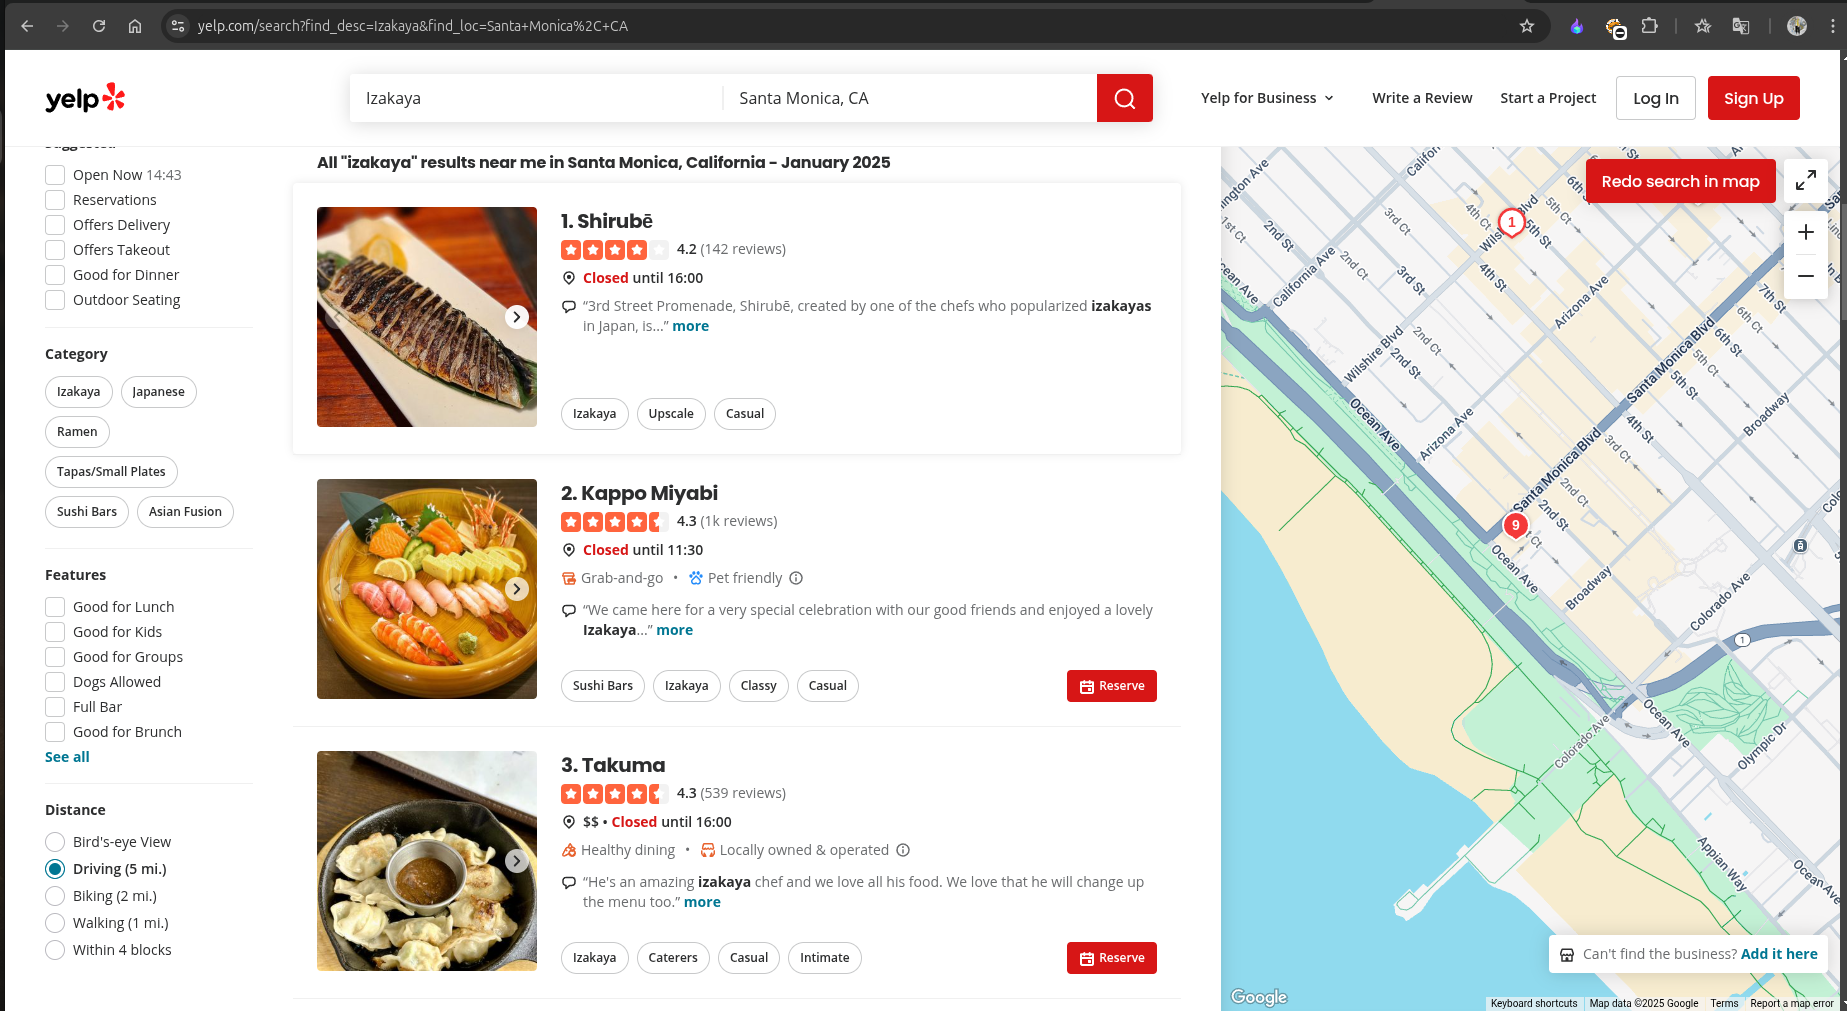
Task: Click the Upscale tag on Shirubē
Action: (670, 414)
